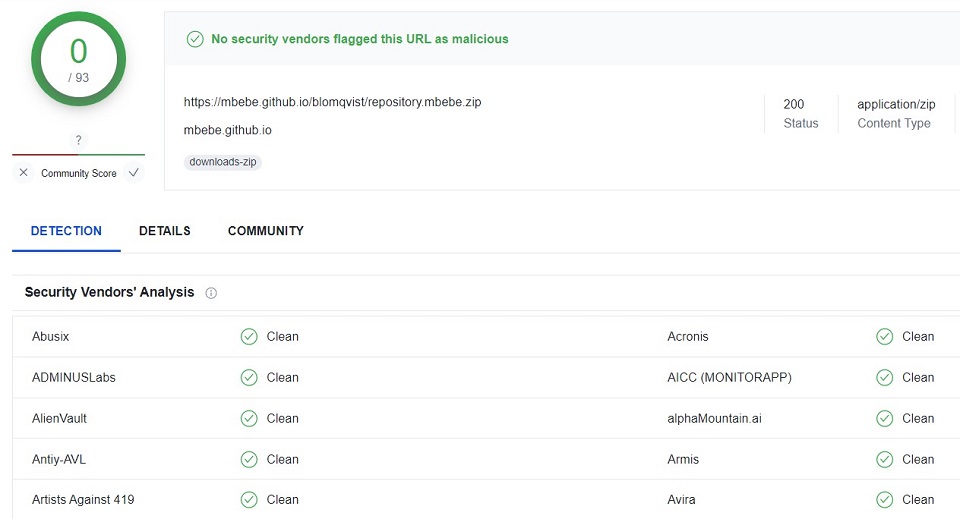
Task: Click the Community Score label
Action: tap(78, 173)
